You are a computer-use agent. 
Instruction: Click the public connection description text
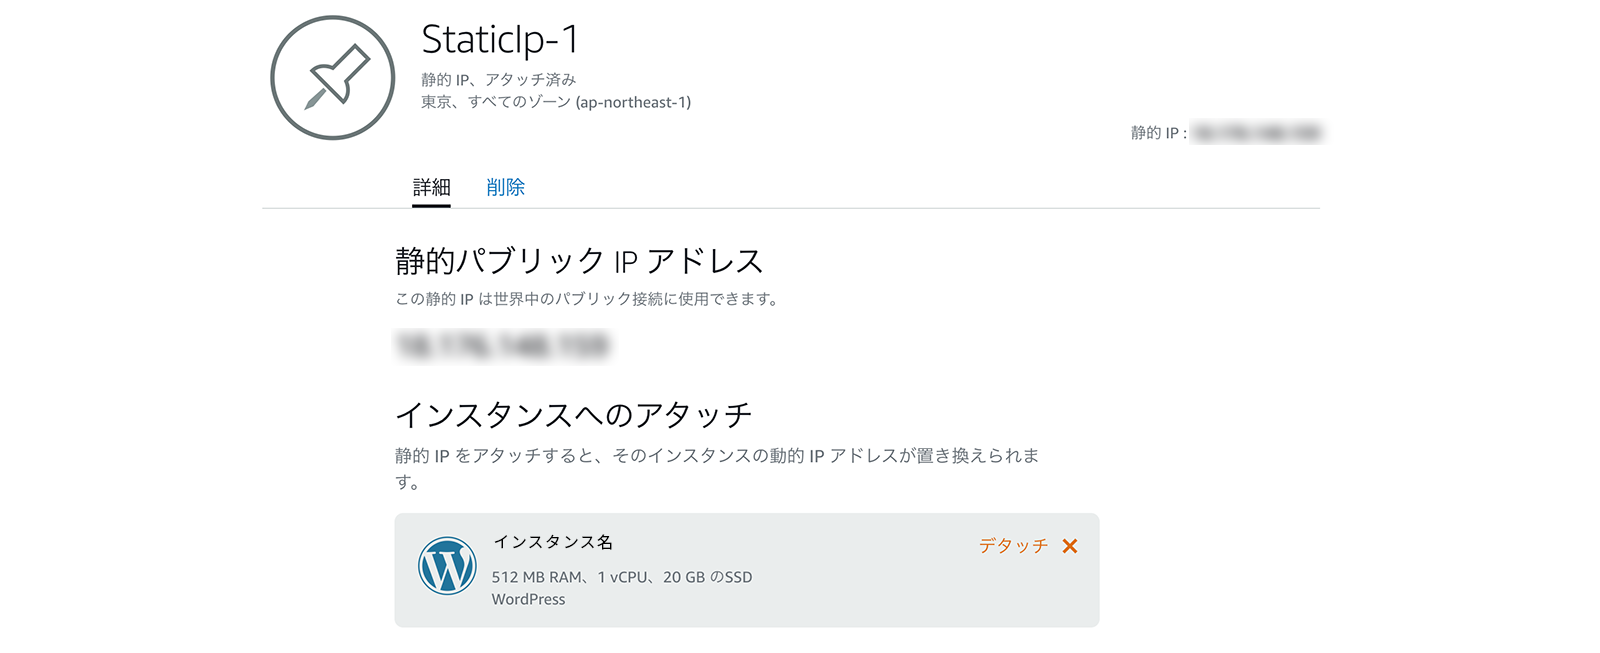pos(587,299)
